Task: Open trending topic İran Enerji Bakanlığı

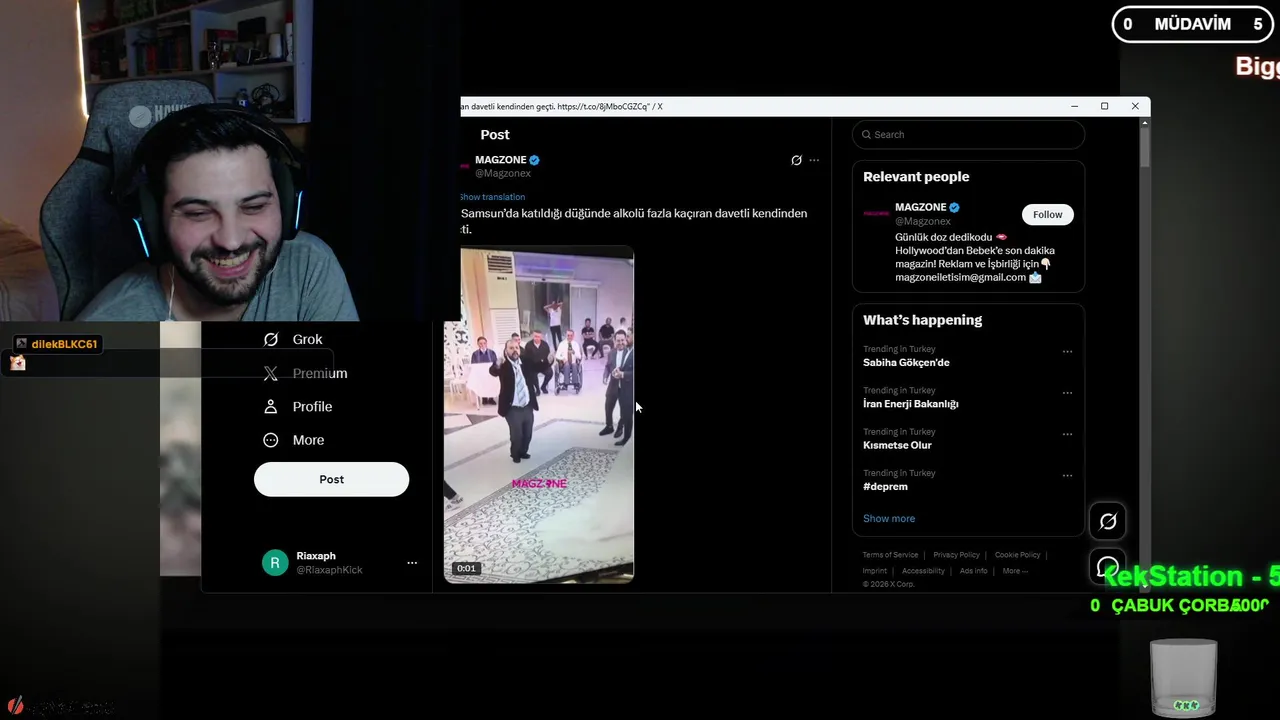Action: click(910, 404)
